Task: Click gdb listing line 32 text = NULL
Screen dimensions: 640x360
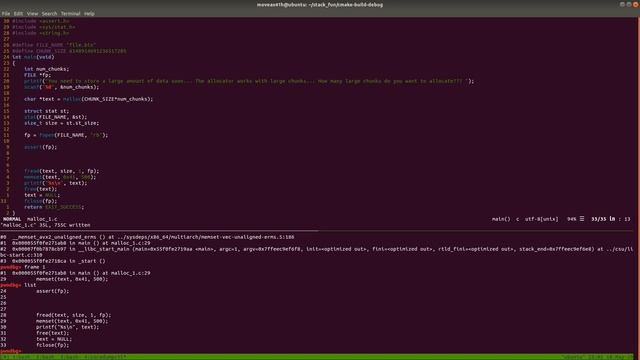Action: pyautogui.click(x=36, y=339)
